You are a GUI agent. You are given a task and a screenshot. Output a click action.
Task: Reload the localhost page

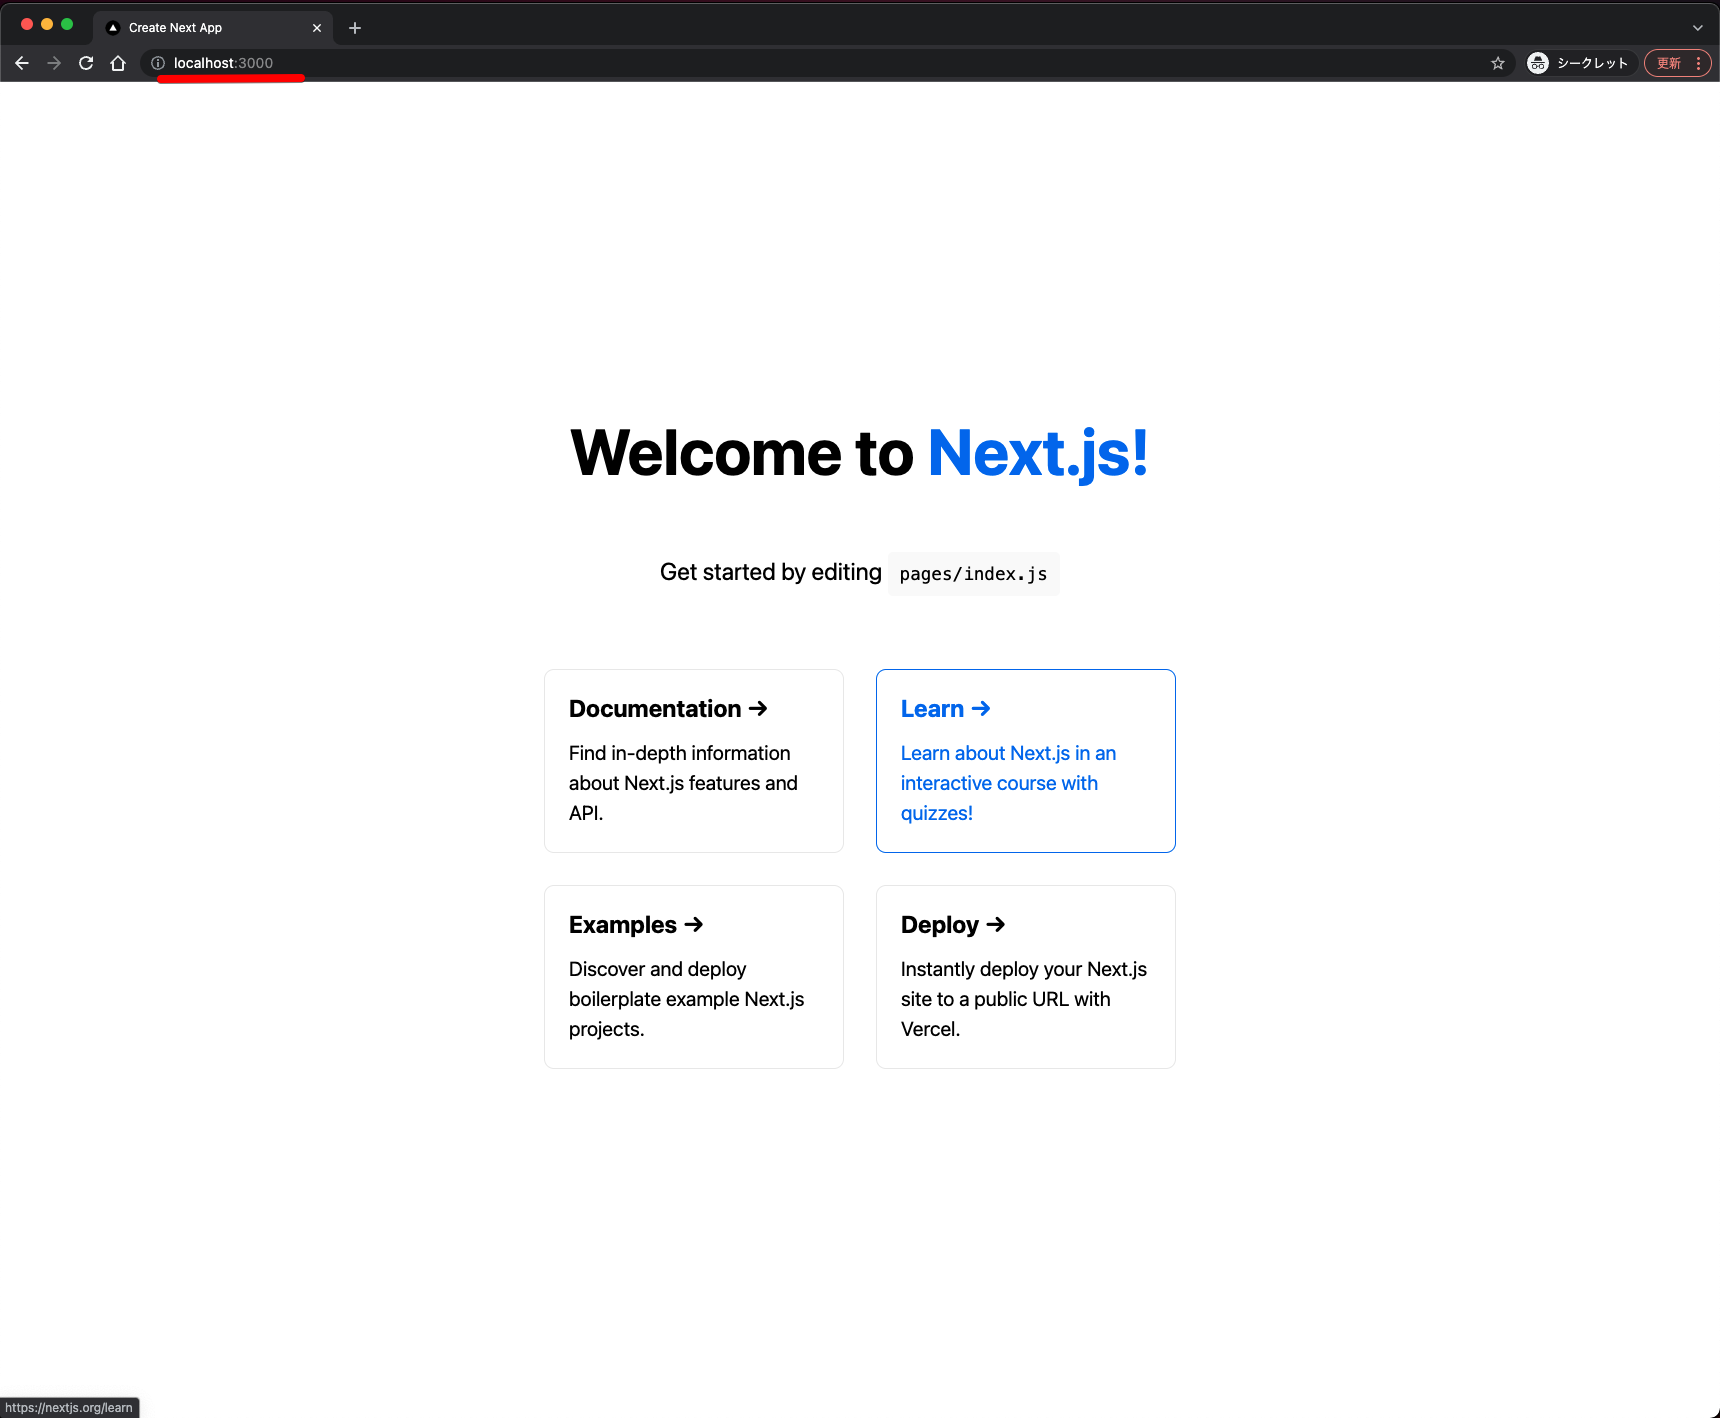86,63
